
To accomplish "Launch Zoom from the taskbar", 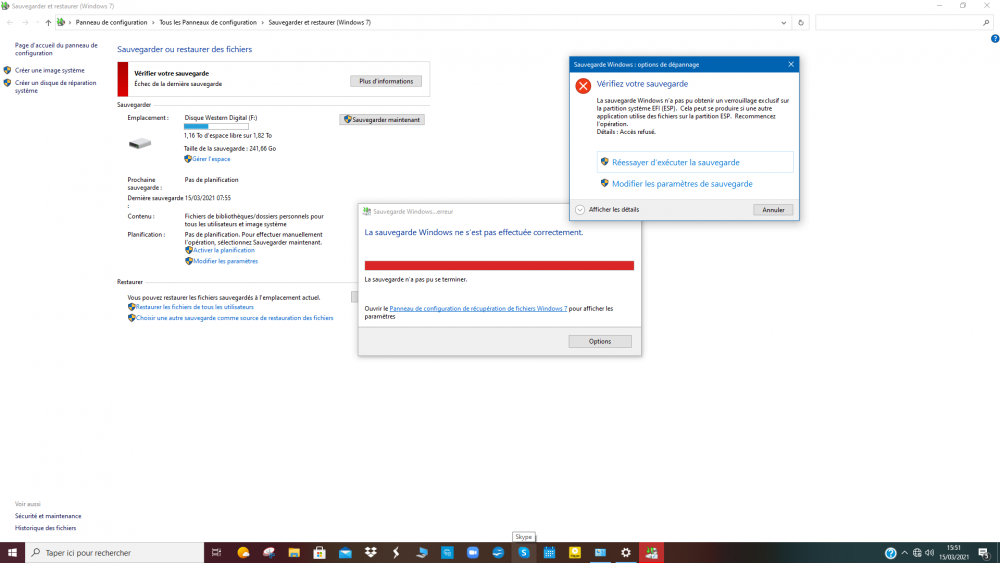I will click(473, 553).
